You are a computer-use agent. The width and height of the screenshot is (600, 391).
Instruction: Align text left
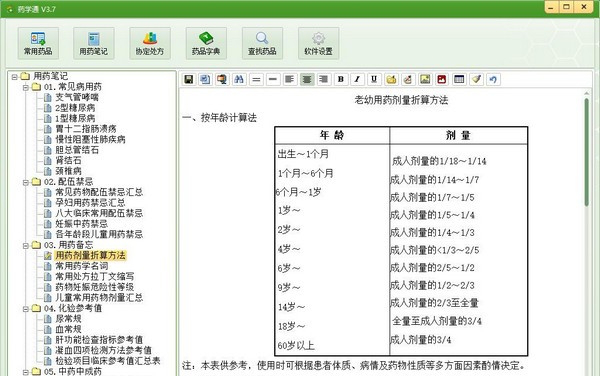(x=290, y=79)
